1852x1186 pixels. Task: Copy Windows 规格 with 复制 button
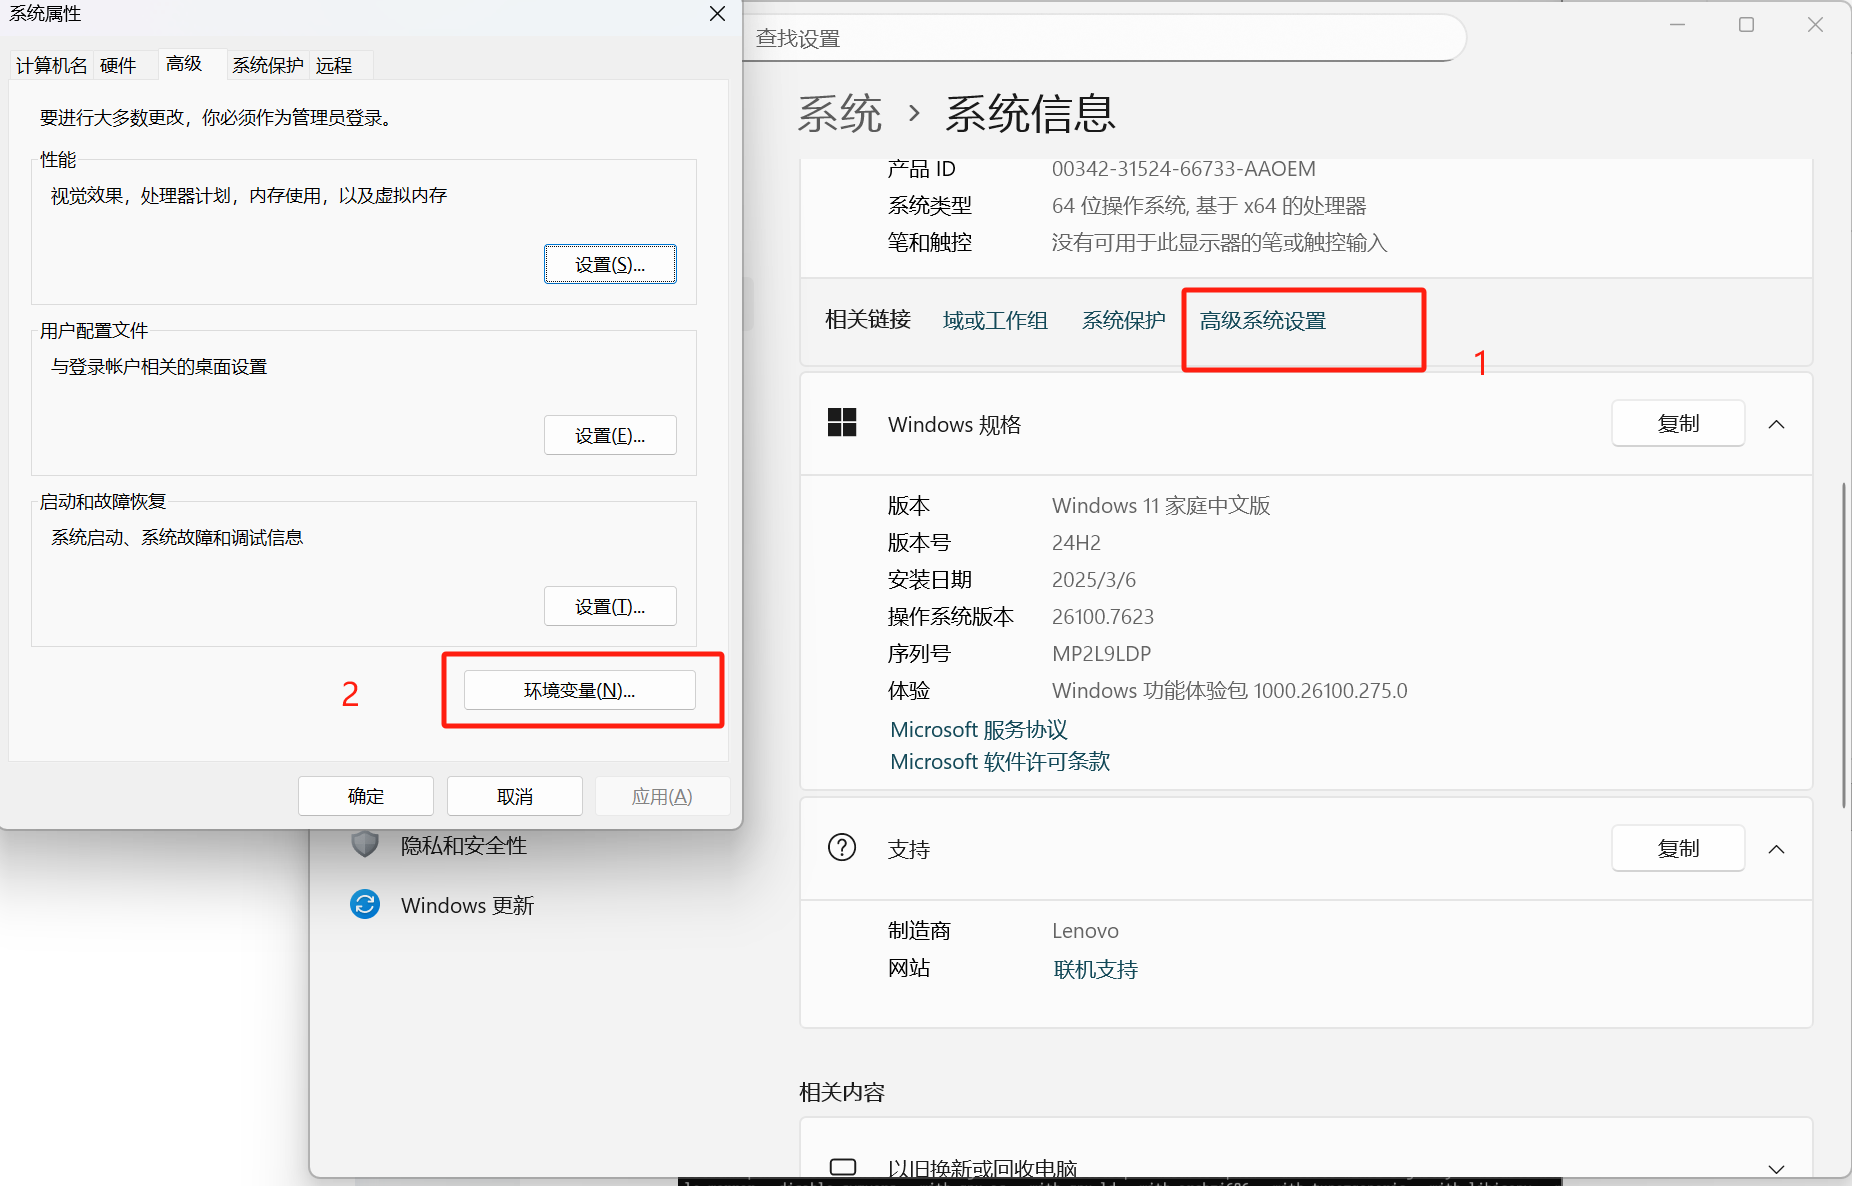pyautogui.click(x=1678, y=423)
